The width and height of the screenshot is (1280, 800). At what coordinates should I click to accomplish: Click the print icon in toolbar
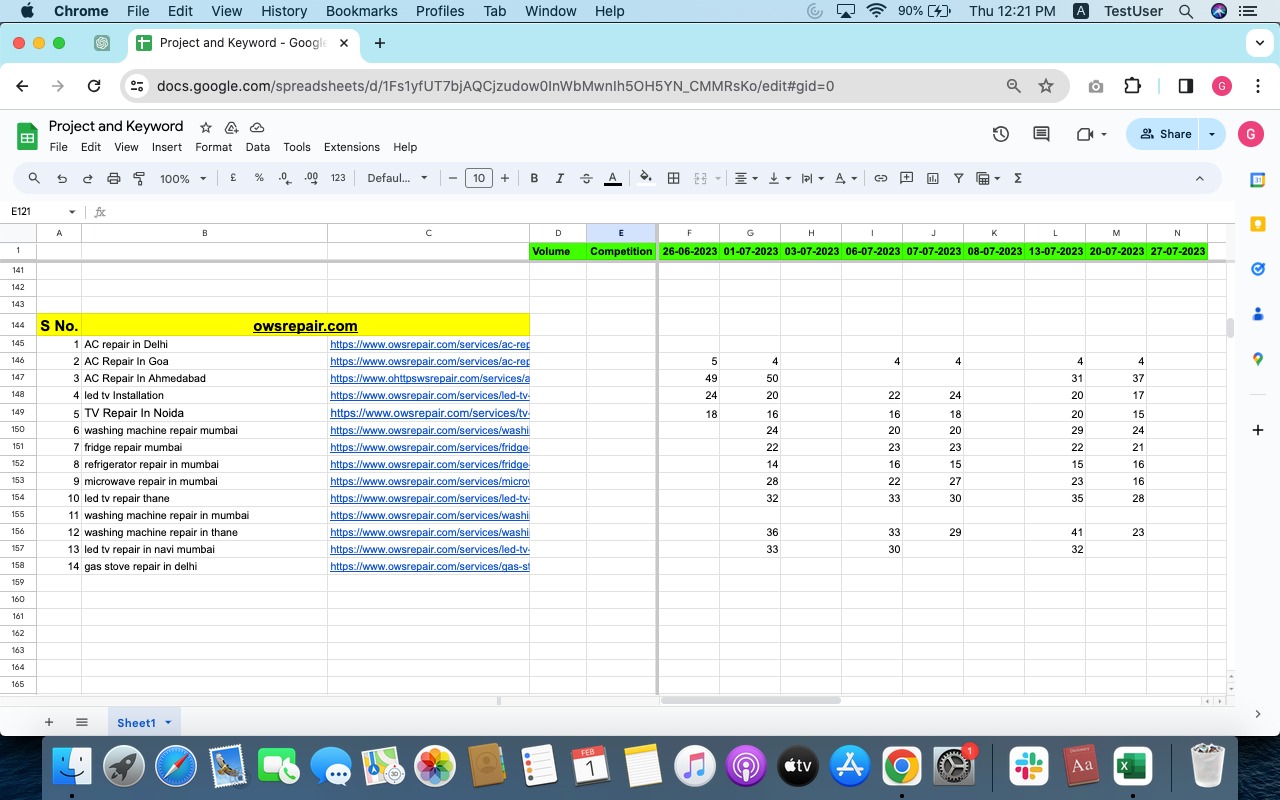tap(113, 178)
